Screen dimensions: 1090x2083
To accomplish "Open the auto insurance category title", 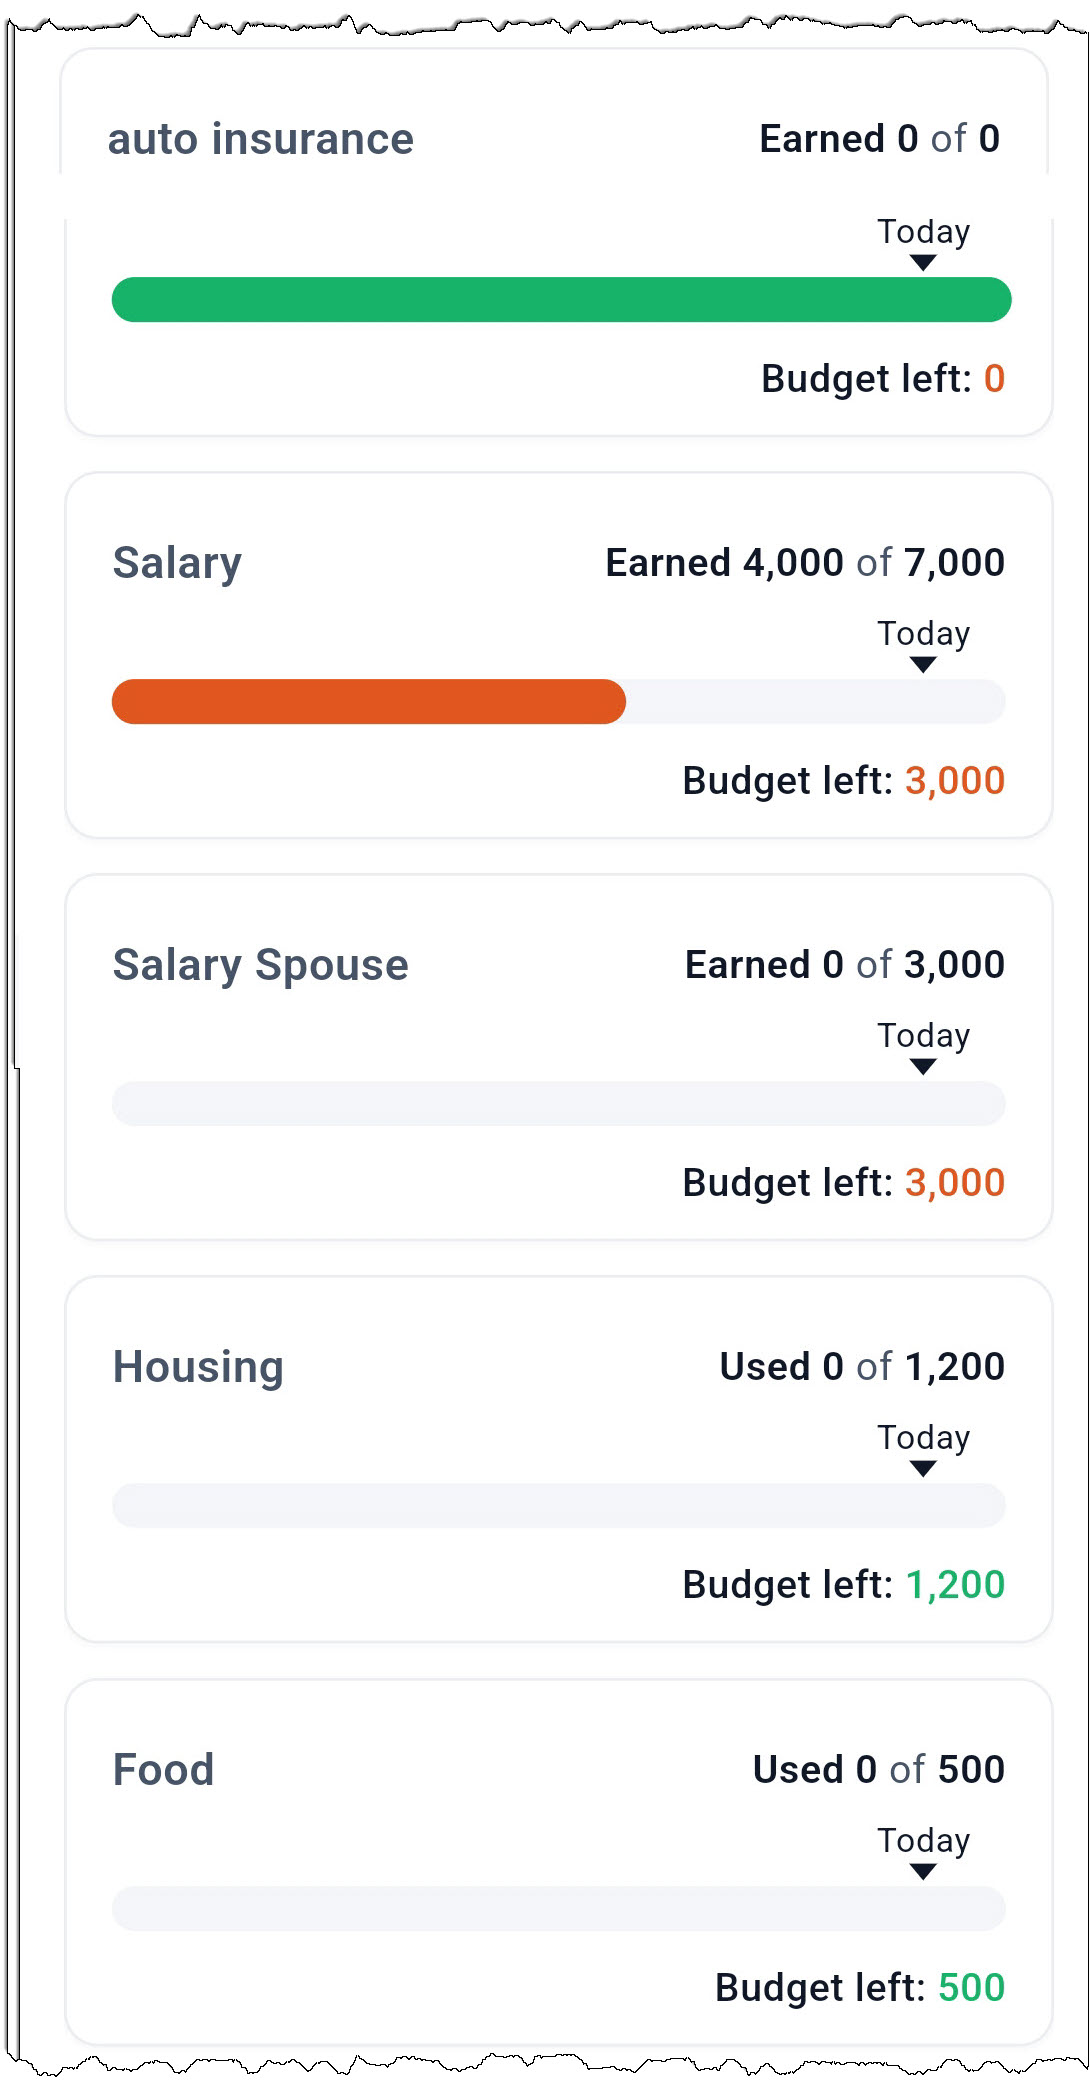I will coord(260,139).
